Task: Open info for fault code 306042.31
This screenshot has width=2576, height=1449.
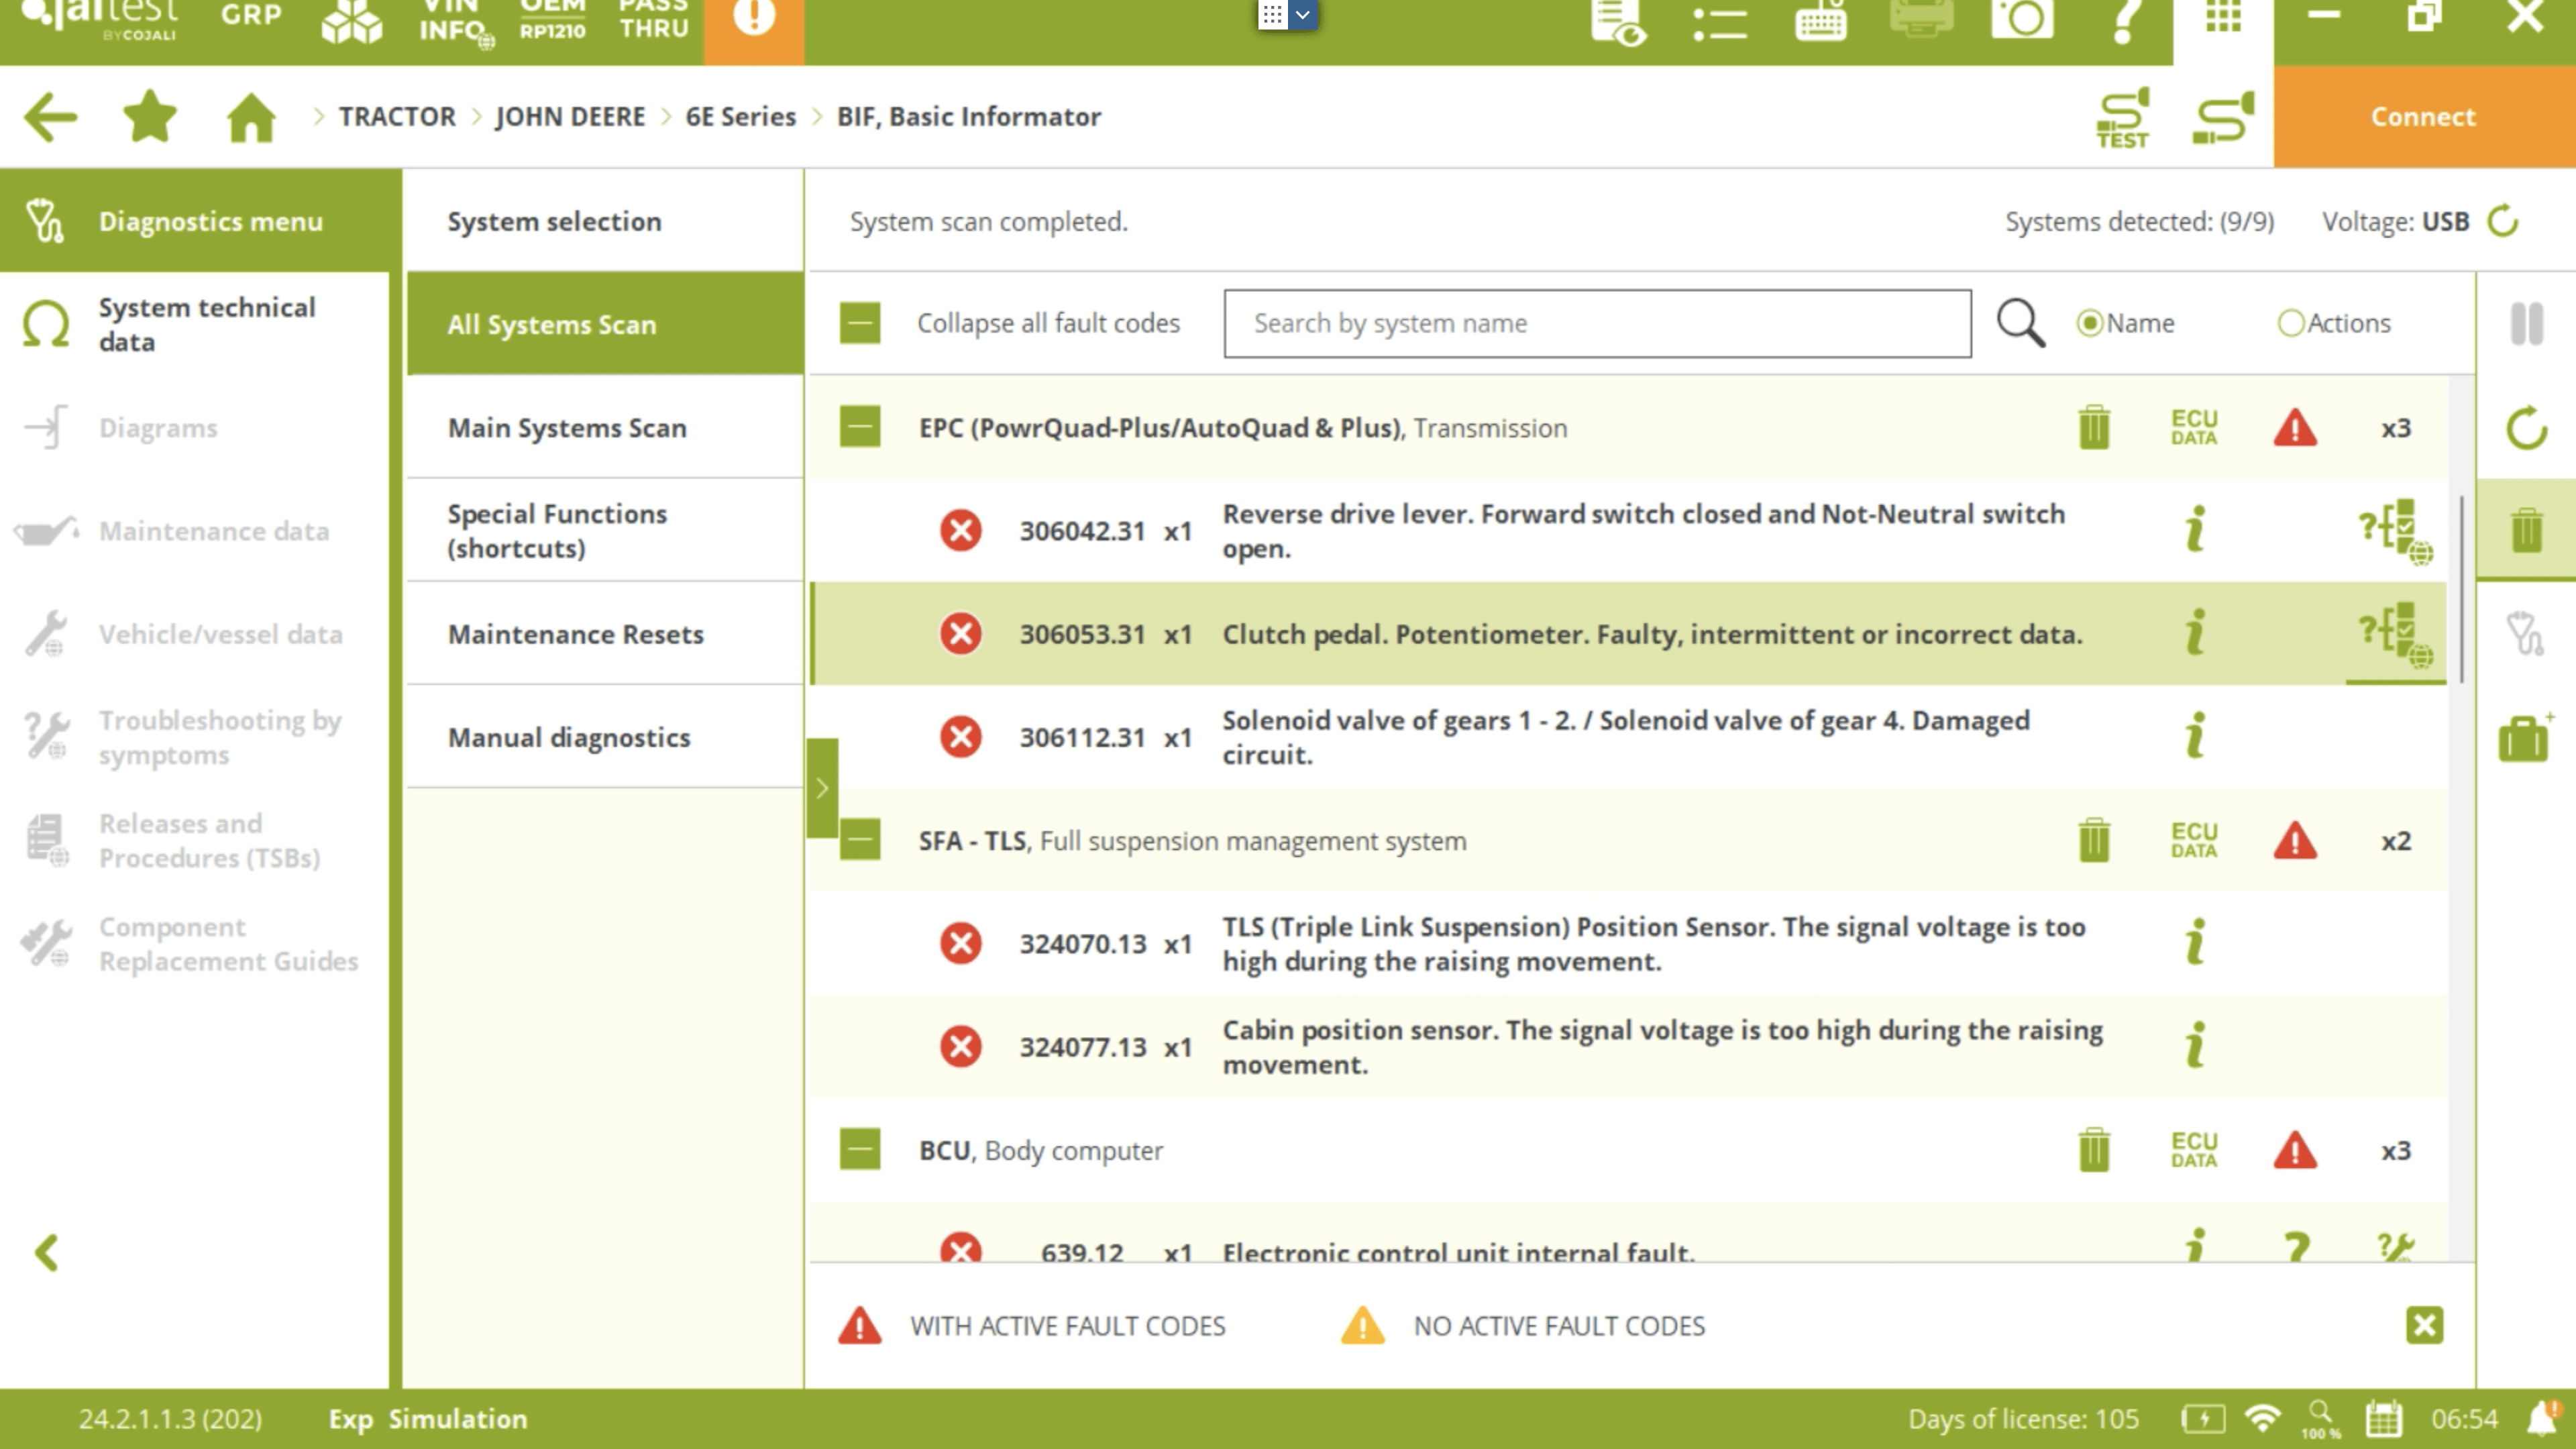Action: (x=2194, y=529)
